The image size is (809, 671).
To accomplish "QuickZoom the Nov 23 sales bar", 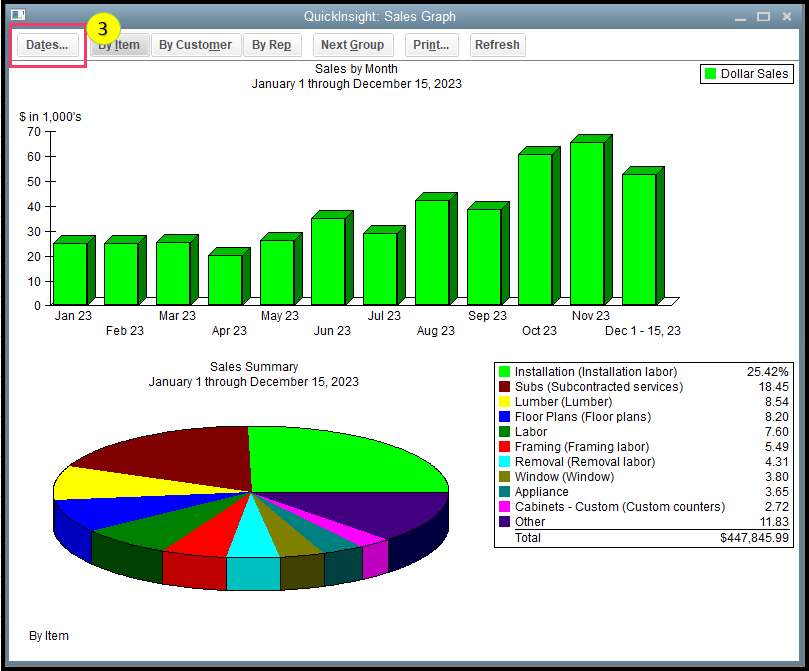I will tap(589, 220).
